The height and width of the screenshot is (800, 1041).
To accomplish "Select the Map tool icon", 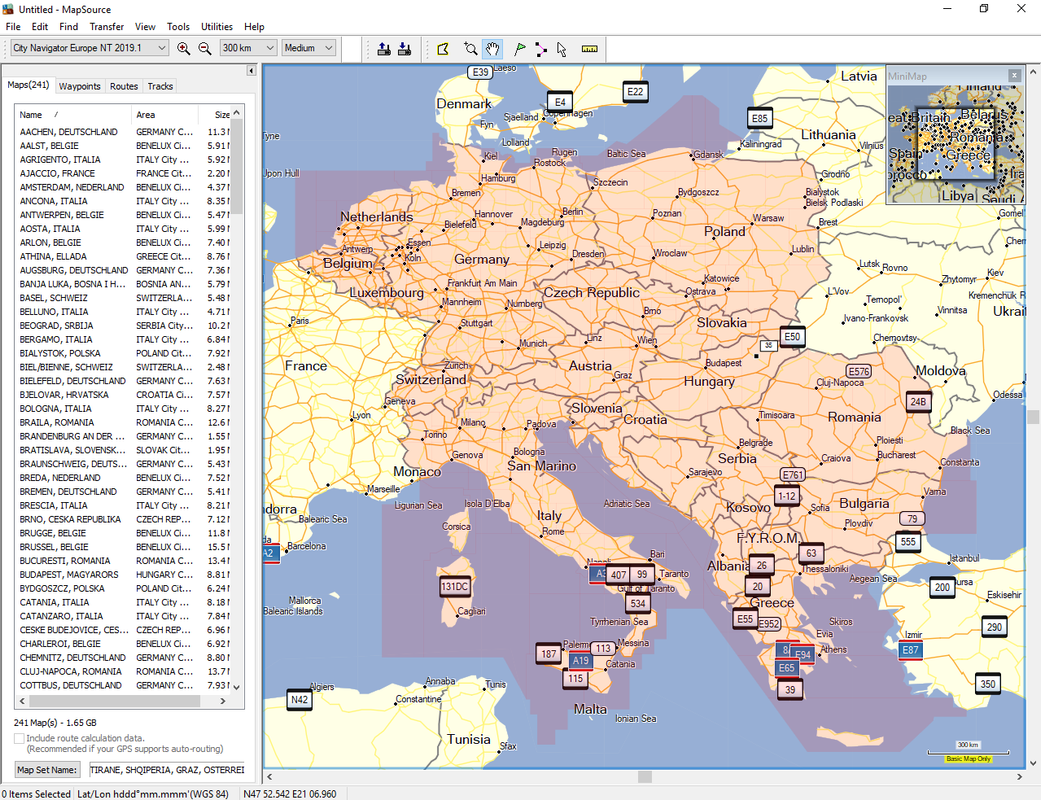I will (x=443, y=48).
